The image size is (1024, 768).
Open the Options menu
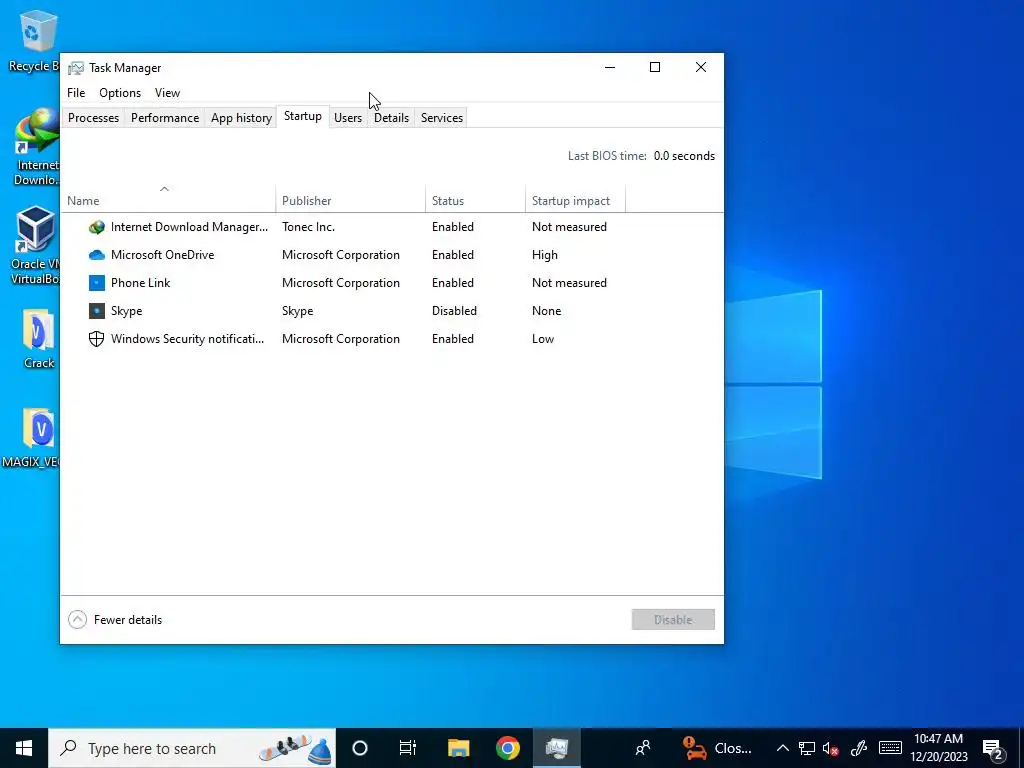tap(120, 93)
